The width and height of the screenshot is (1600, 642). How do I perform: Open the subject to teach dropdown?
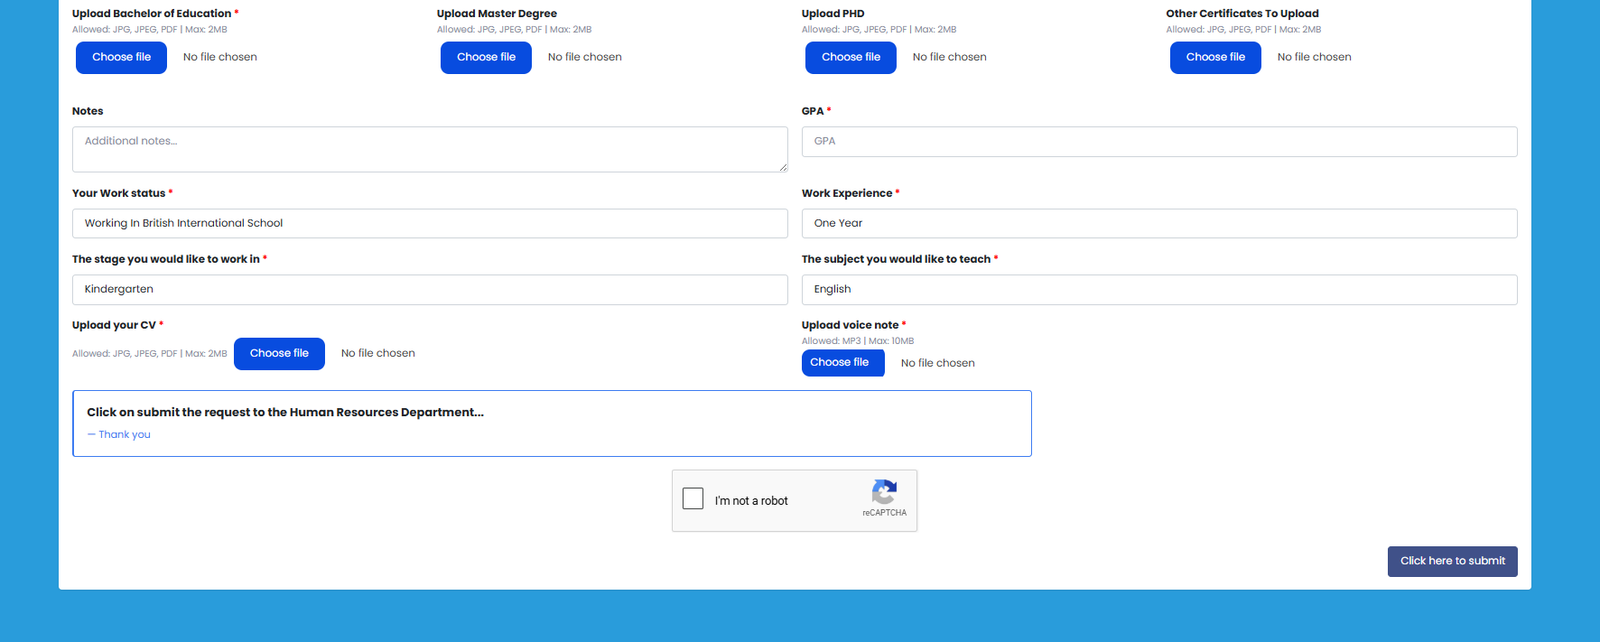(1158, 289)
